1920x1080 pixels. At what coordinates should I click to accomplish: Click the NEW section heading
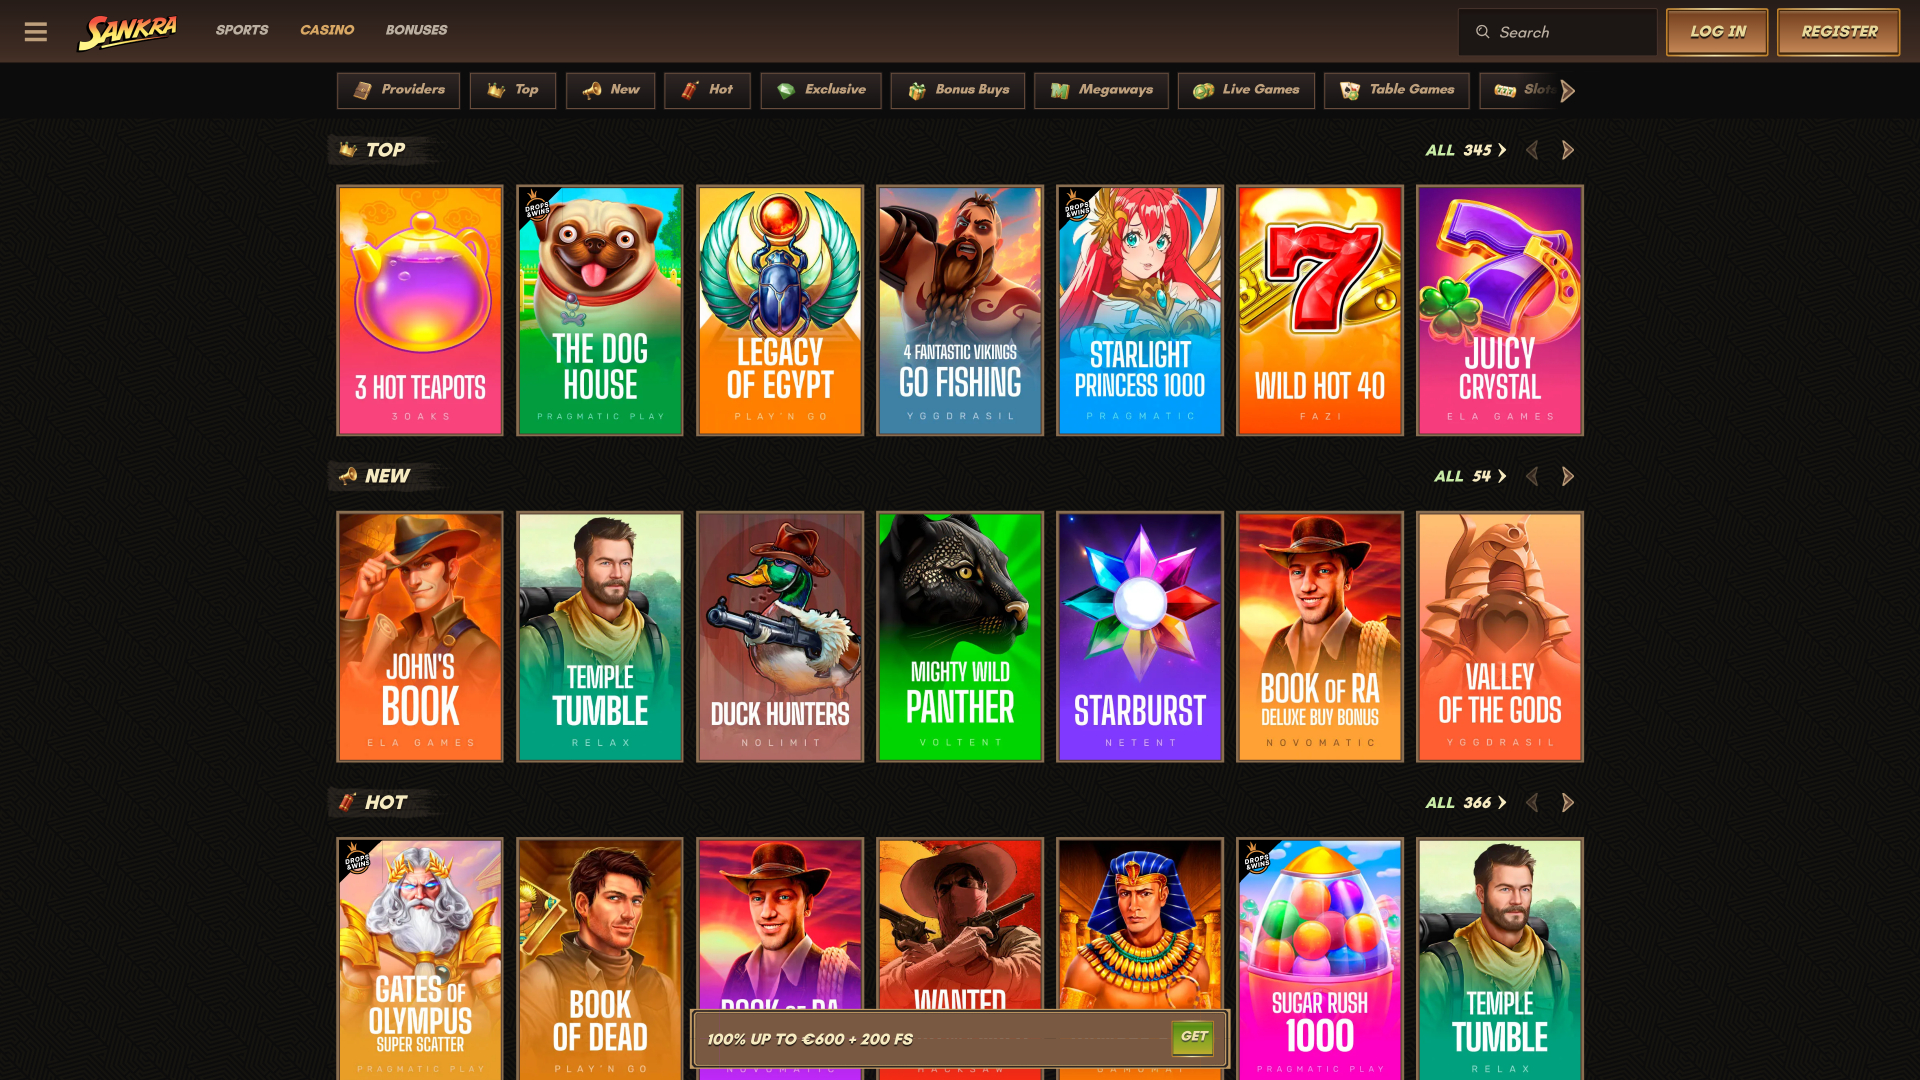(387, 476)
